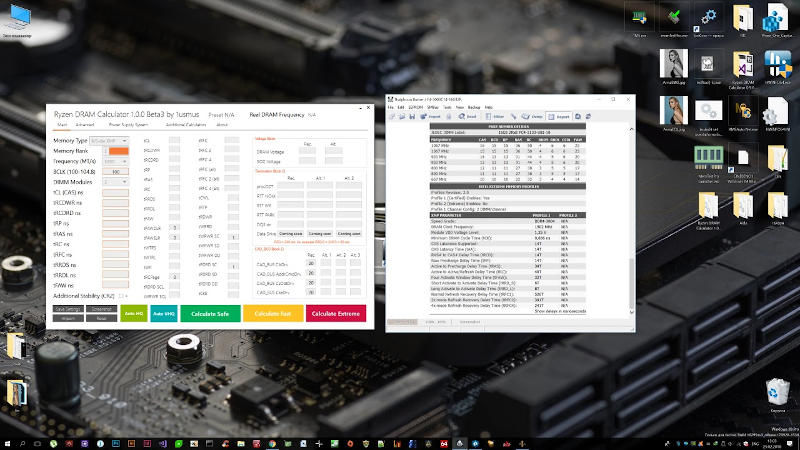Screen dimensions: 800x450
Task: Click the icon right after Report in toolbar
Action: tap(578, 117)
